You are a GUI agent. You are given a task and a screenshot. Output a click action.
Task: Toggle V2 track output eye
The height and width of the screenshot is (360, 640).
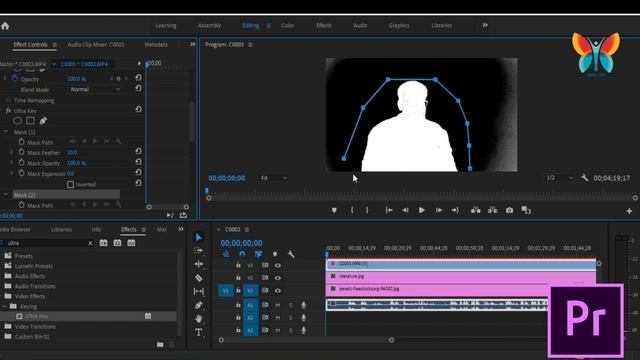tap(278, 278)
